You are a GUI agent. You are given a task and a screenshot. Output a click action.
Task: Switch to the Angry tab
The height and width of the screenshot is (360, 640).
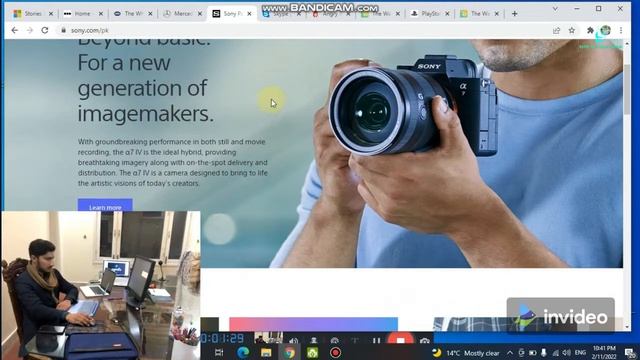330,13
